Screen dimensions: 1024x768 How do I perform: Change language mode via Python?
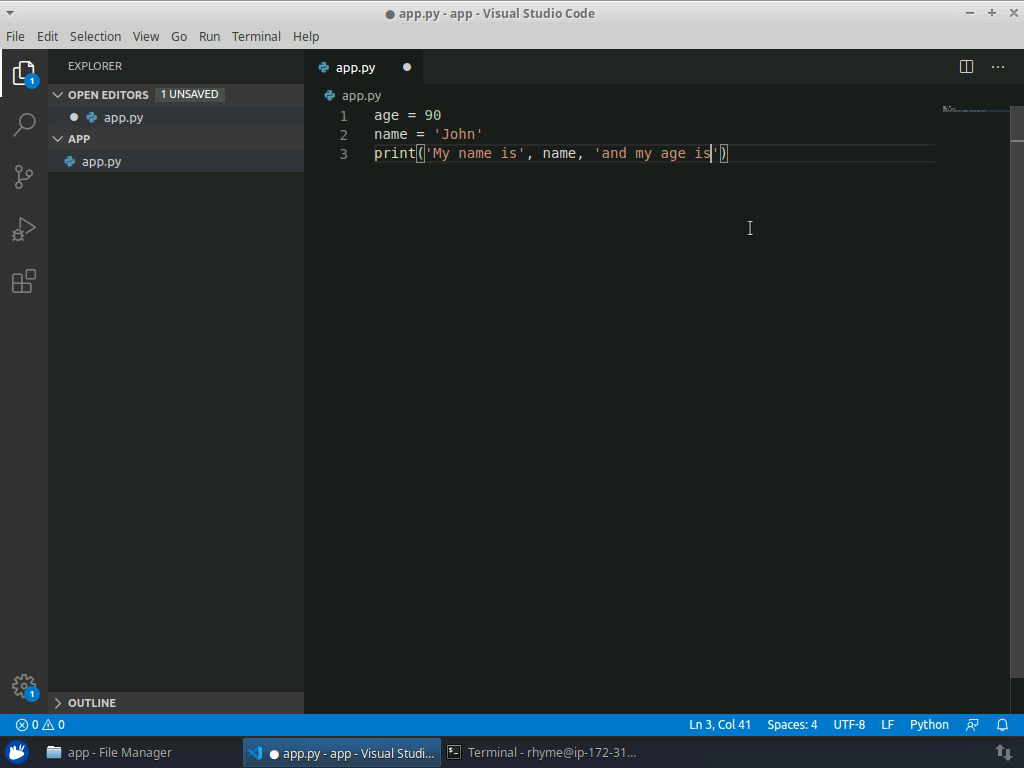(929, 725)
